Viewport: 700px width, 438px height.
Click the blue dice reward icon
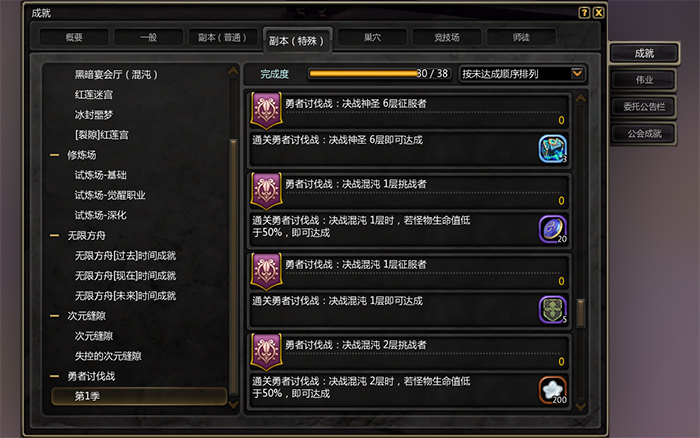click(553, 149)
